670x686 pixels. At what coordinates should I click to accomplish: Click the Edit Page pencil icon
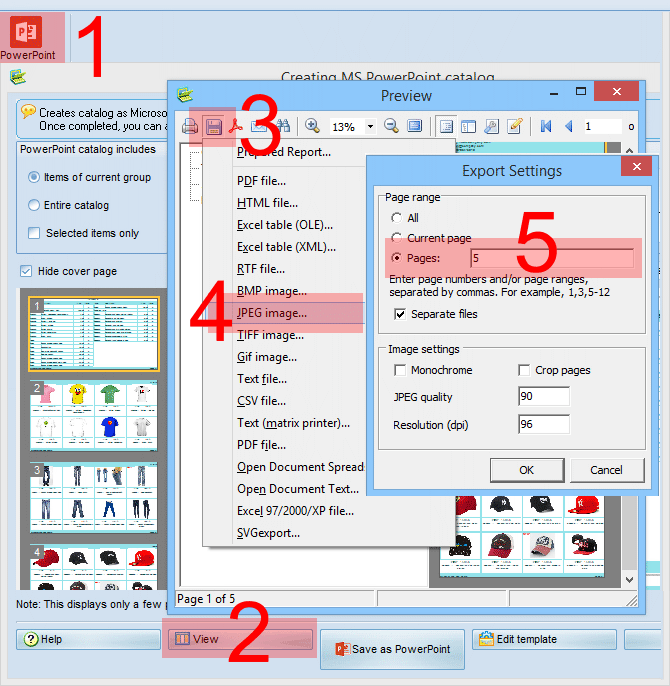515,126
